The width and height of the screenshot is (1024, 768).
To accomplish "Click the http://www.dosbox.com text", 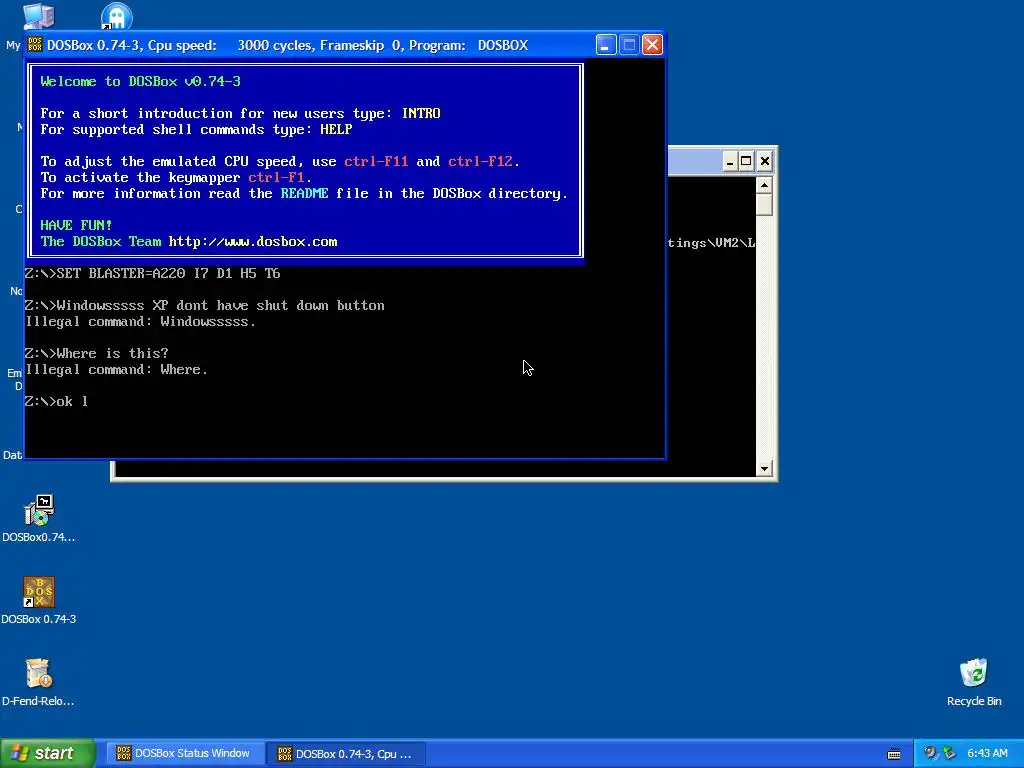I will pyautogui.click(x=253, y=242).
